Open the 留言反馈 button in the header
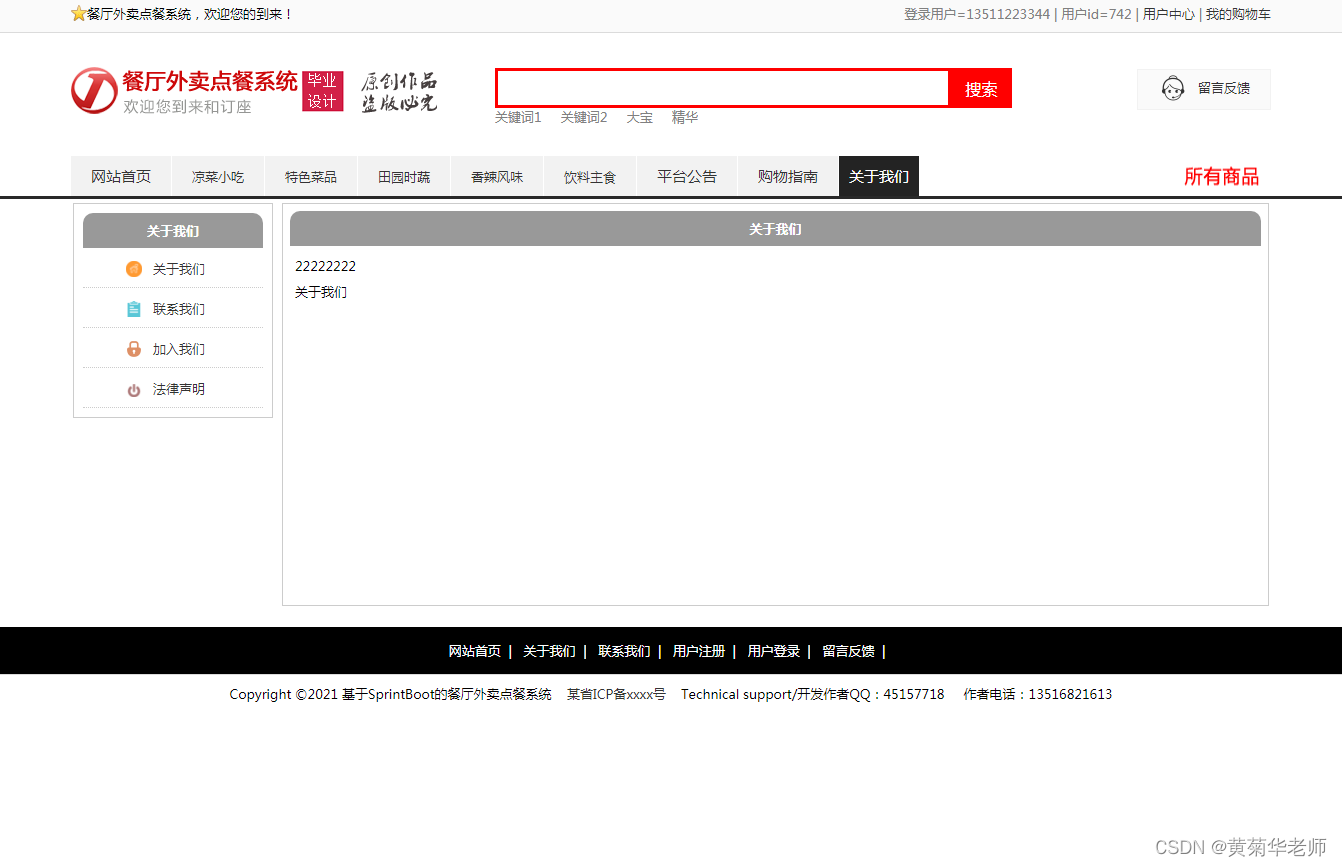The height and width of the screenshot is (867, 1342). coord(1204,89)
